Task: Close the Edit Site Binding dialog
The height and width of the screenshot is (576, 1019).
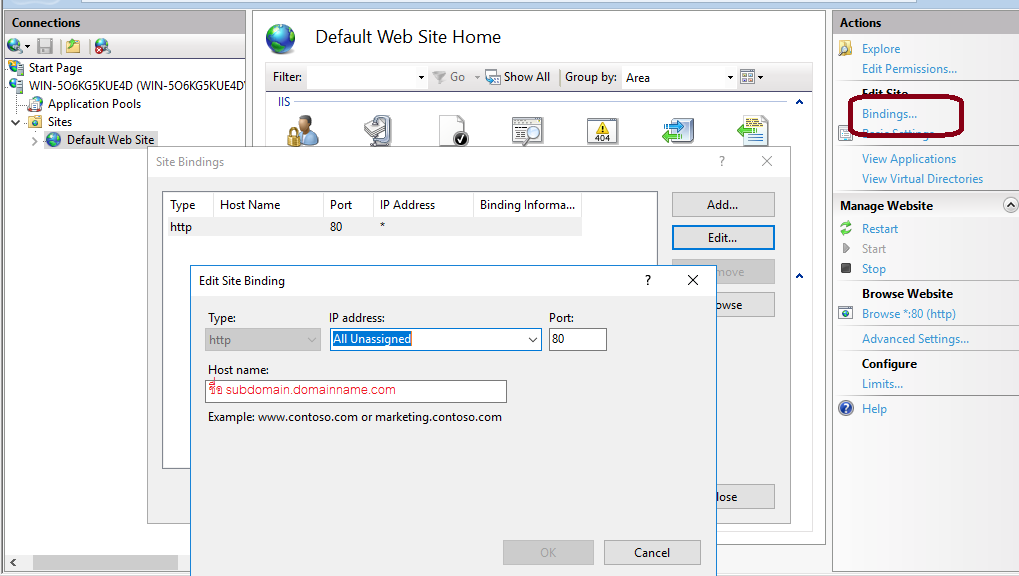Action: point(693,280)
